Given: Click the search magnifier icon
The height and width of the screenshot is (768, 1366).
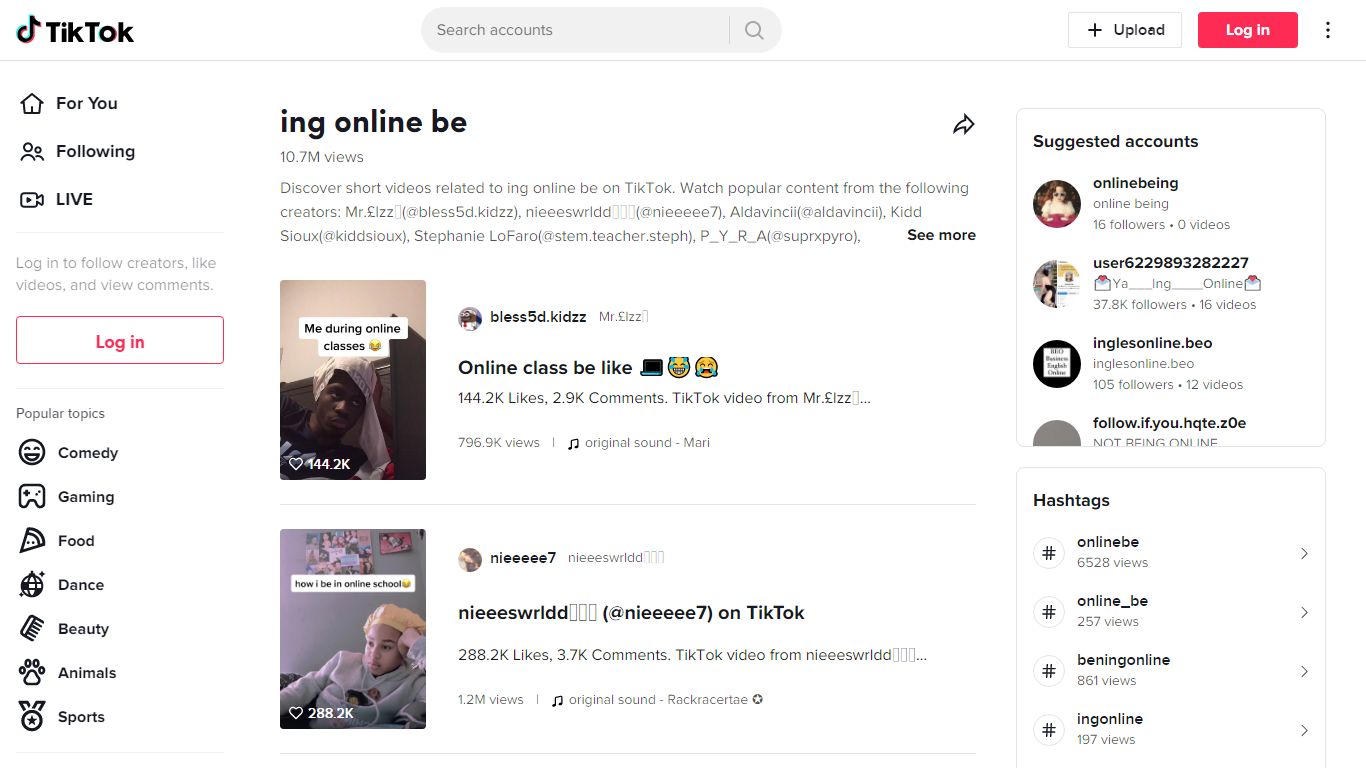Looking at the screenshot, I should pos(755,30).
